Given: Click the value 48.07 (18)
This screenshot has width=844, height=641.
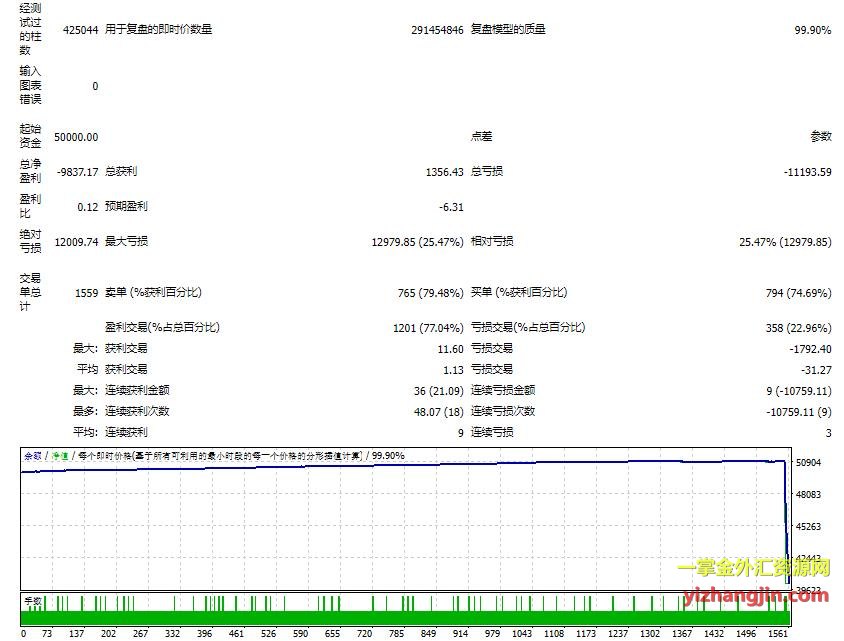Looking at the screenshot, I should tap(439, 412).
